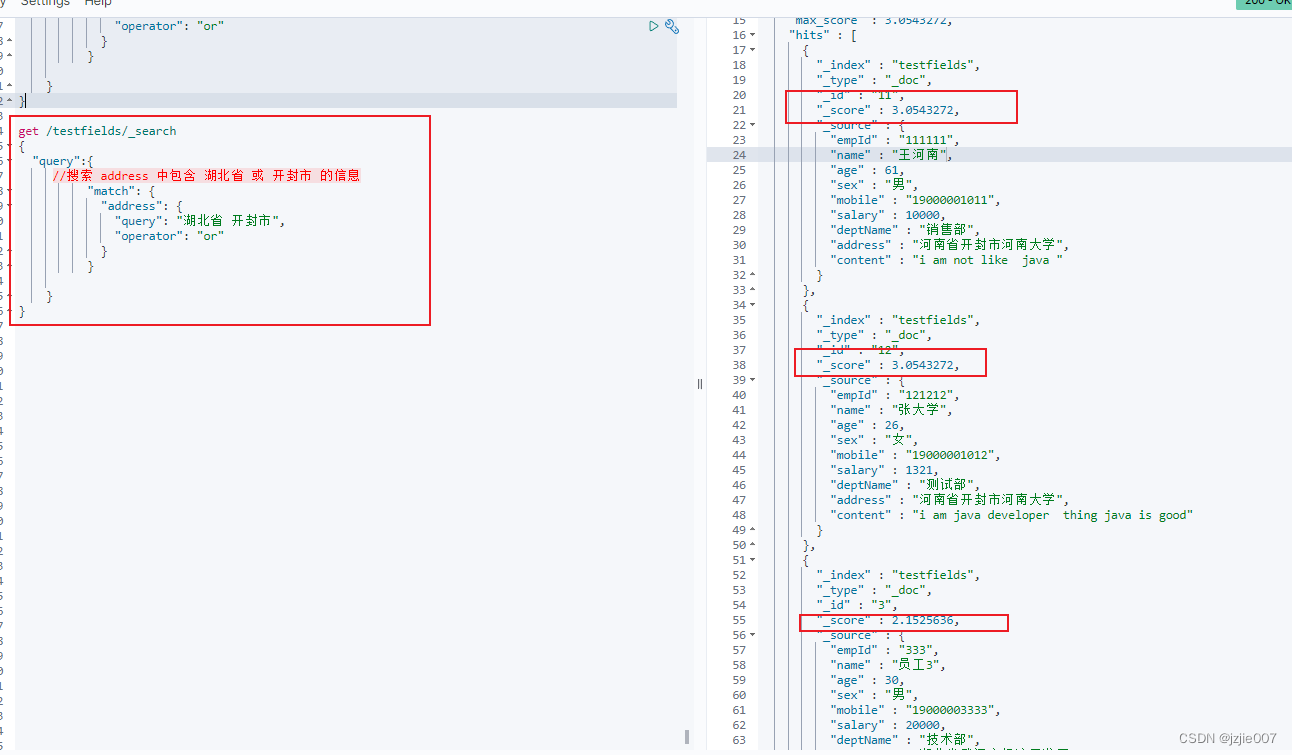The height and width of the screenshot is (755, 1292).
Task: Click the "name" : "张大学" line
Action: [893, 410]
